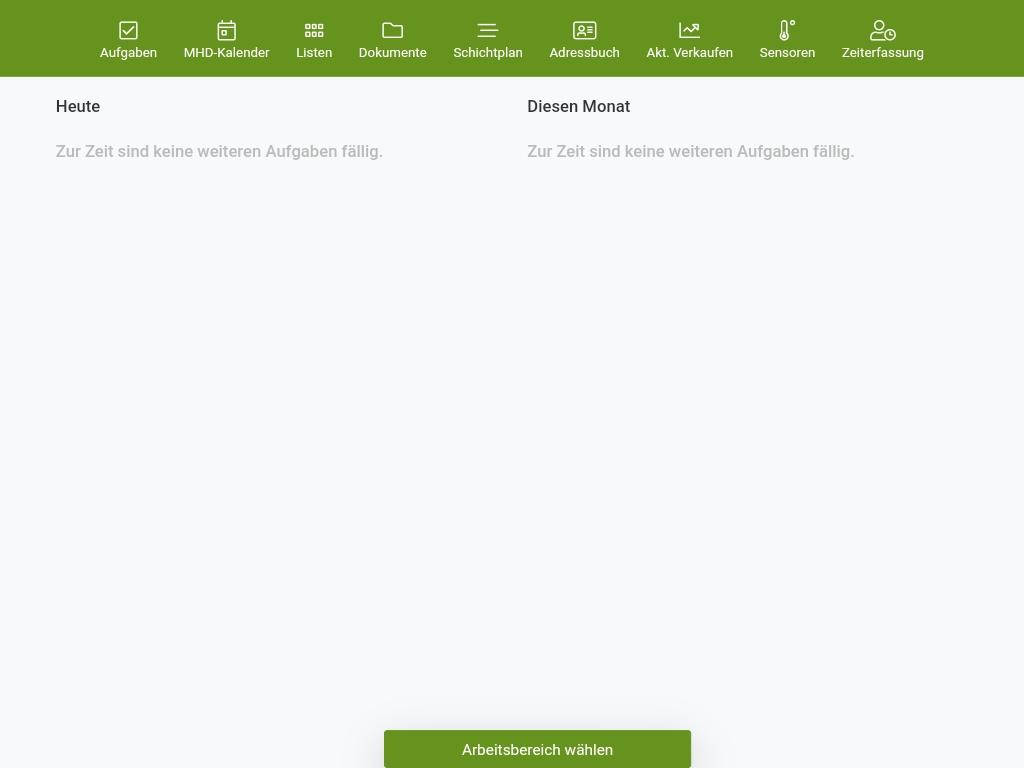Screen dimensions: 1024x768
Task: Click the Arbeitsbereich wählen button
Action: point(537,749)
